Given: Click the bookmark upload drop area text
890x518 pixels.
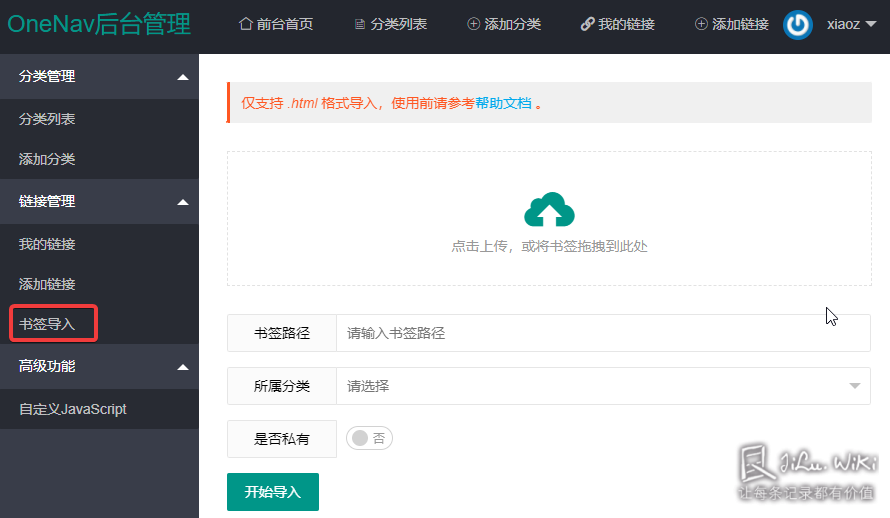Looking at the screenshot, I should click(x=549, y=246).
